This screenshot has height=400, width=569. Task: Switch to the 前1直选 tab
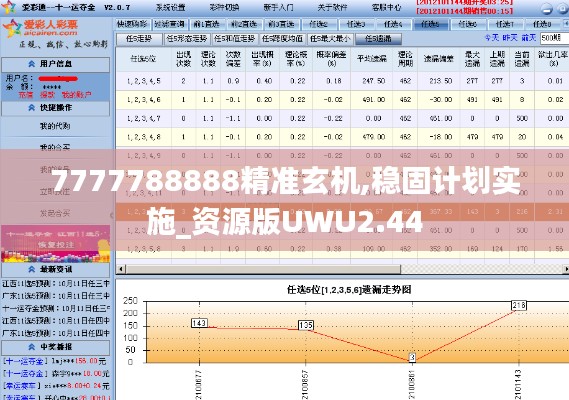[206, 24]
